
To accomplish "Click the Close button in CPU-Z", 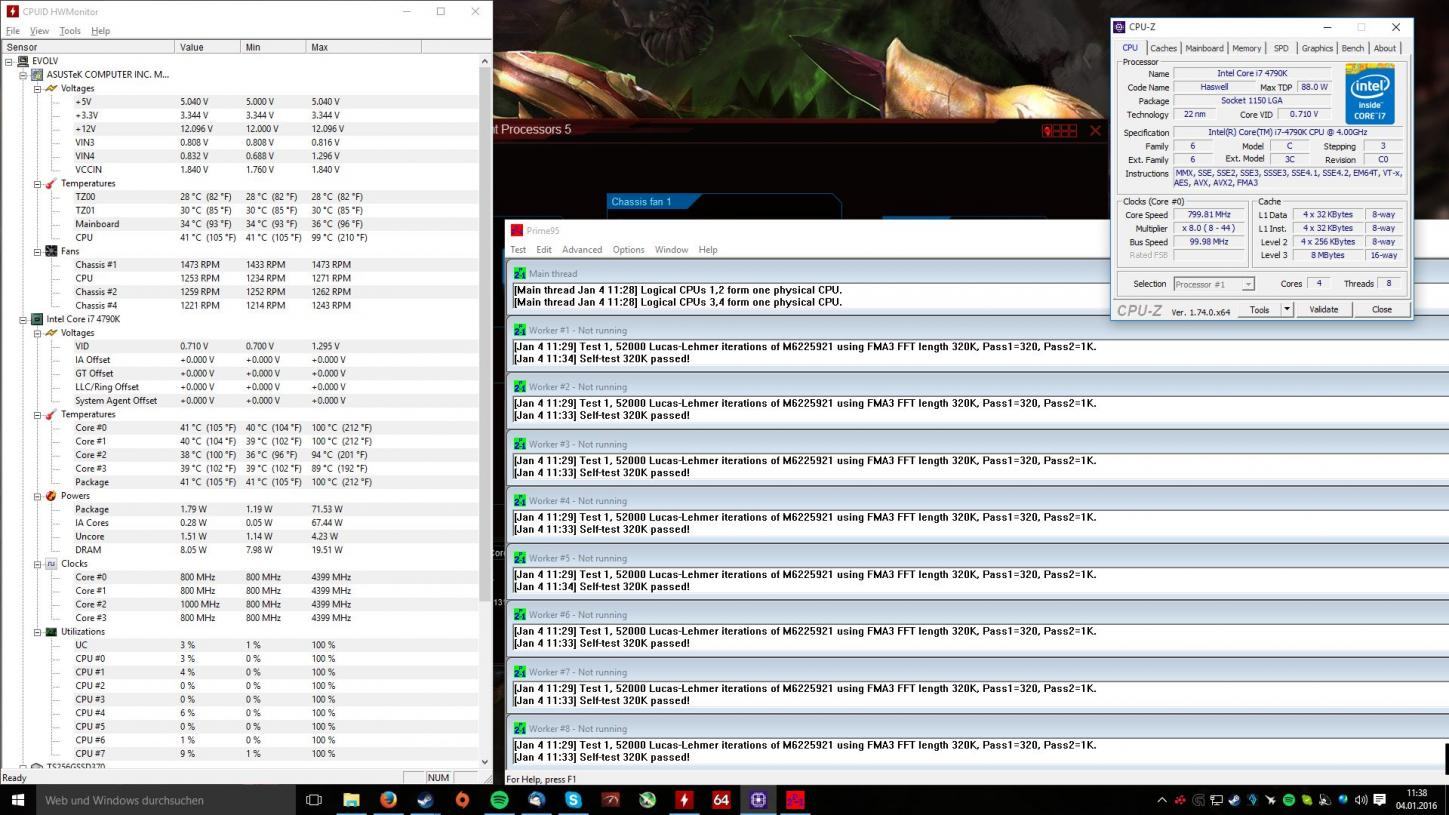I will (x=1381, y=309).
